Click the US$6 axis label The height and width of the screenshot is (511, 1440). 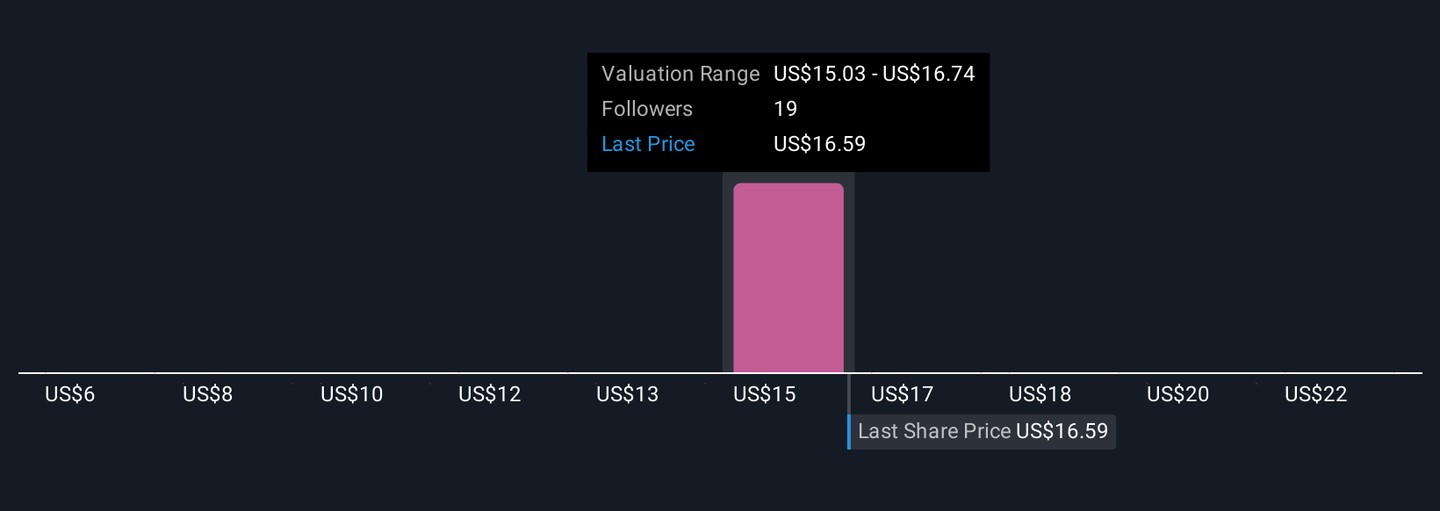pyautogui.click(x=70, y=395)
